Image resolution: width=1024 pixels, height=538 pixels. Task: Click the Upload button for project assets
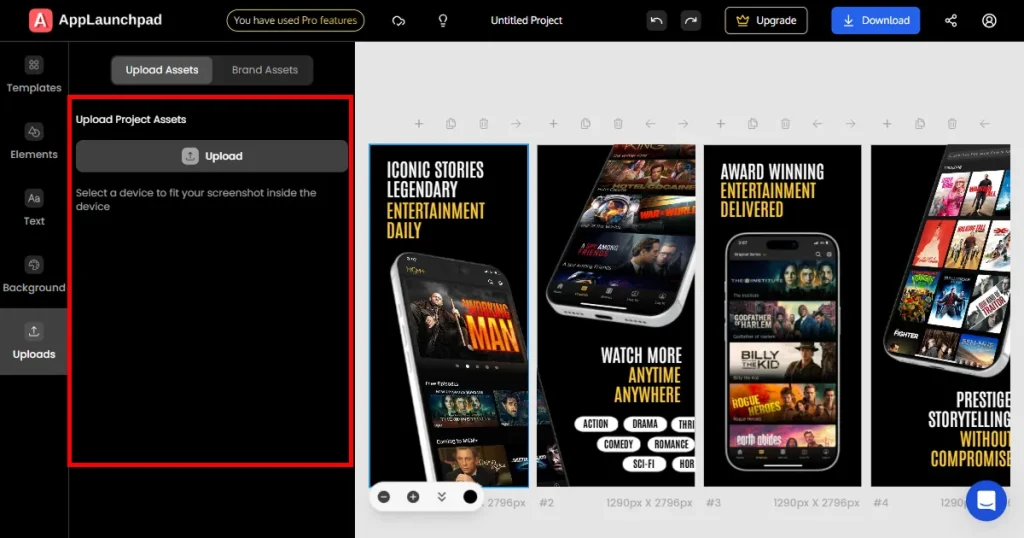[212, 156]
